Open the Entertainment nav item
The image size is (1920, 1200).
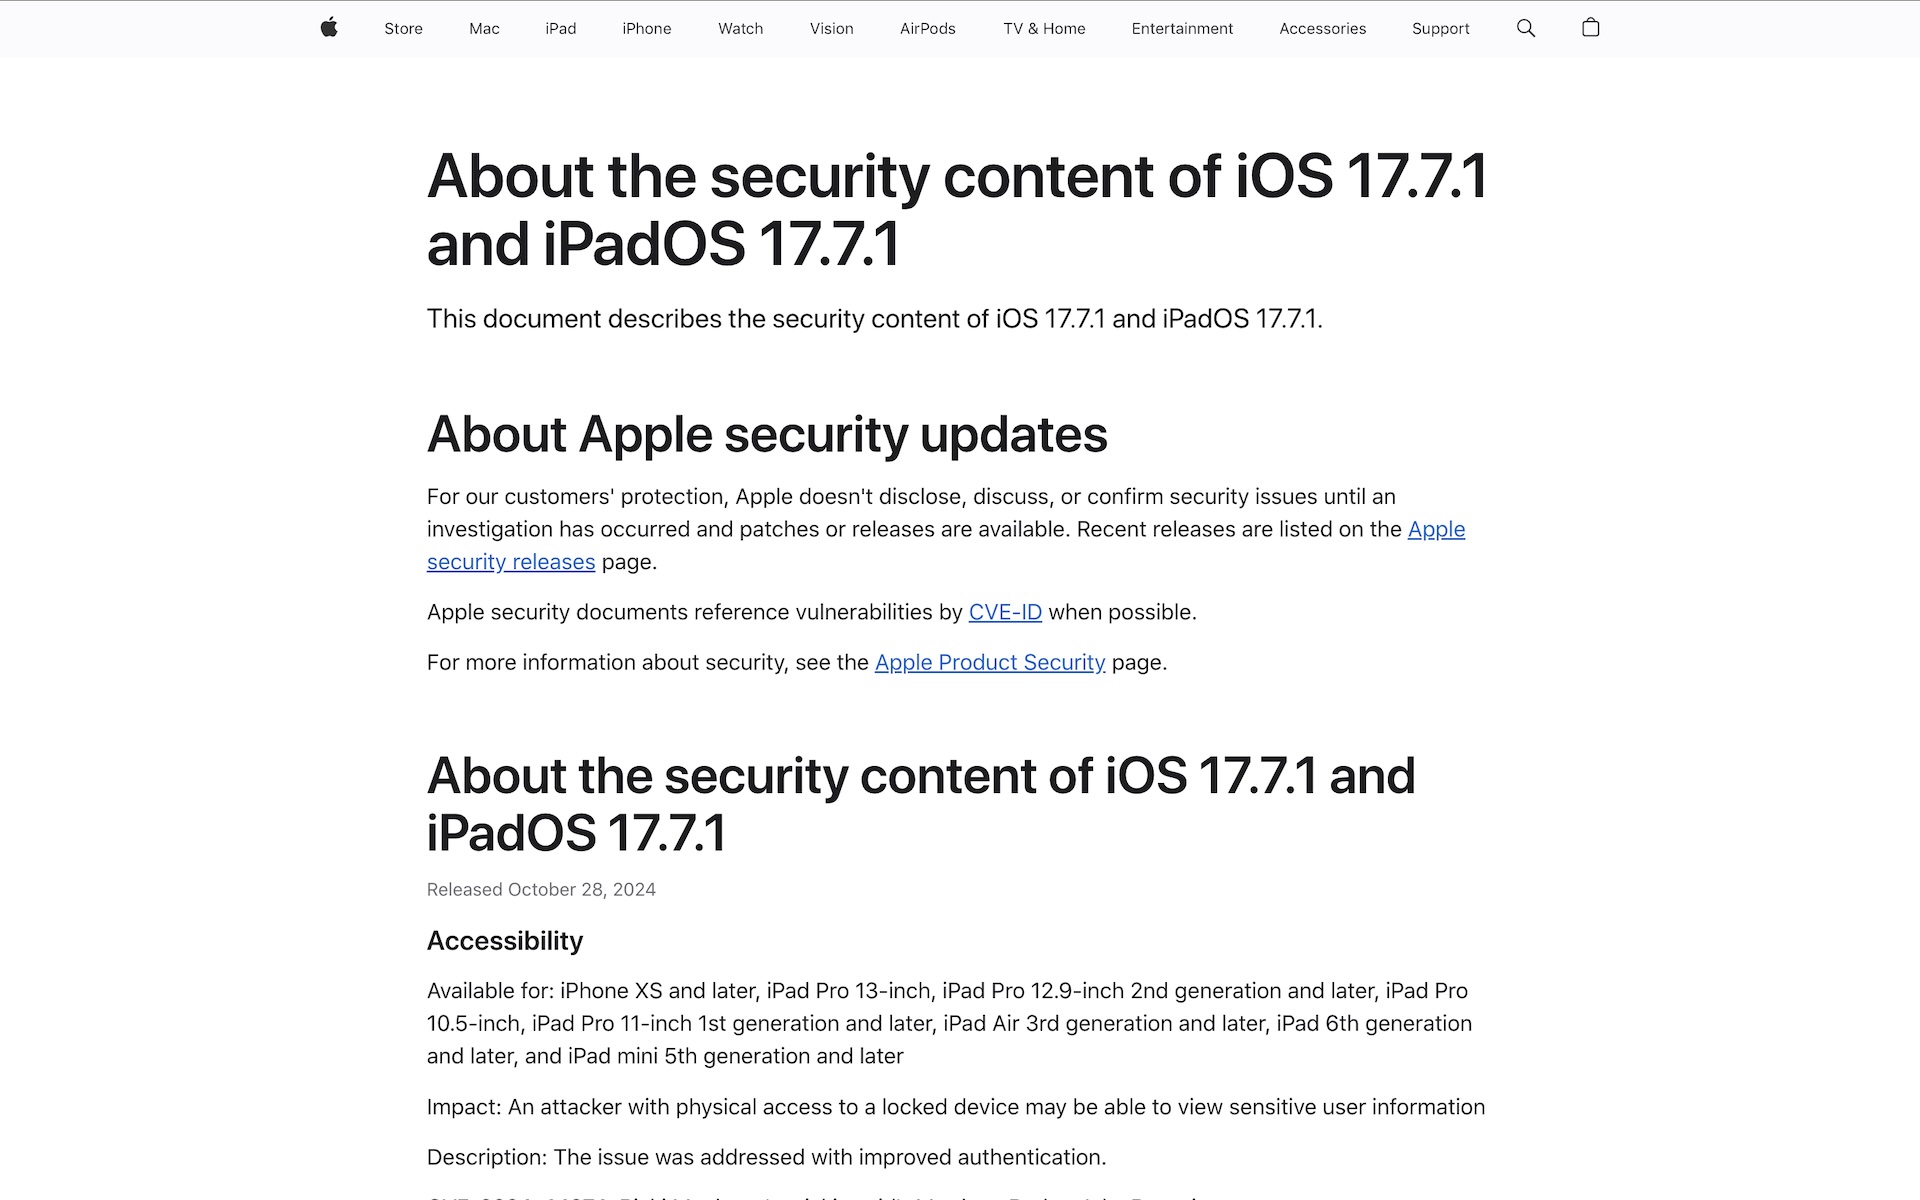click(x=1182, y=29)
